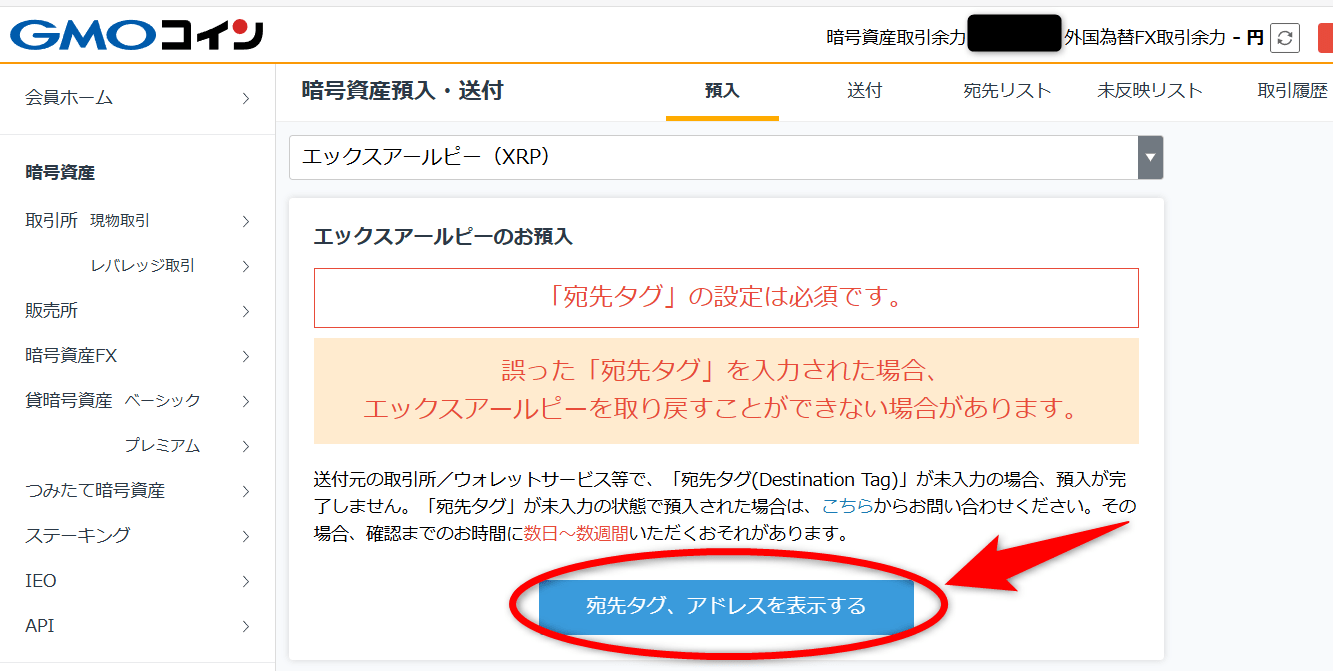Expand chevron beside 暗号資産FX
Image resolution: width=1333 pixels, height=671 pixels.
pyautogui.click(x=246, y=356)
